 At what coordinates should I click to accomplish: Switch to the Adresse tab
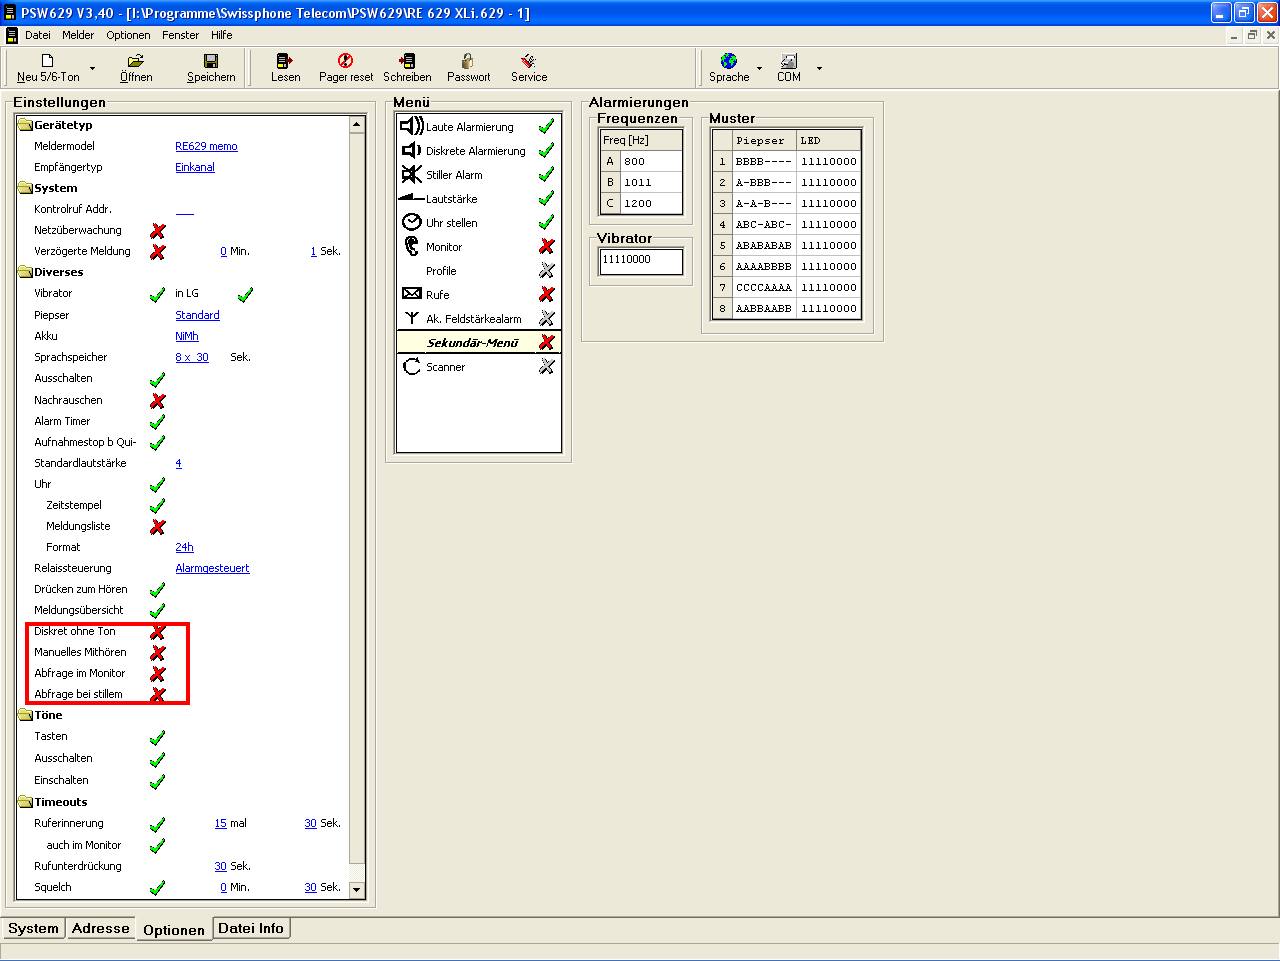click(x=100, y=928)
